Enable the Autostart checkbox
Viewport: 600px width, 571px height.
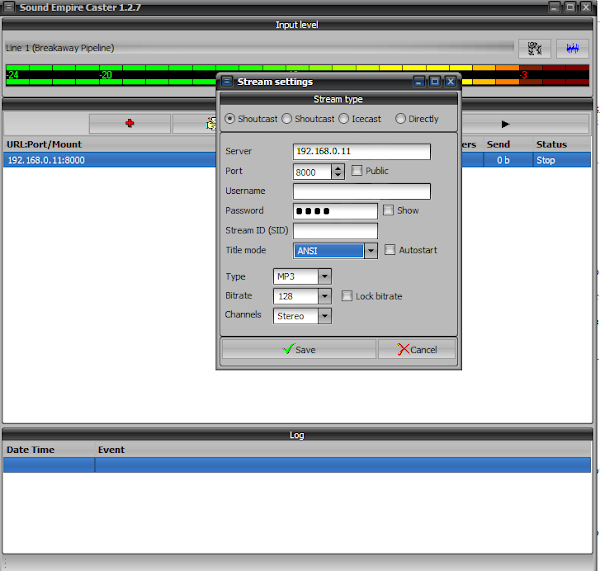pyautogui.click(x=390, y=250)
